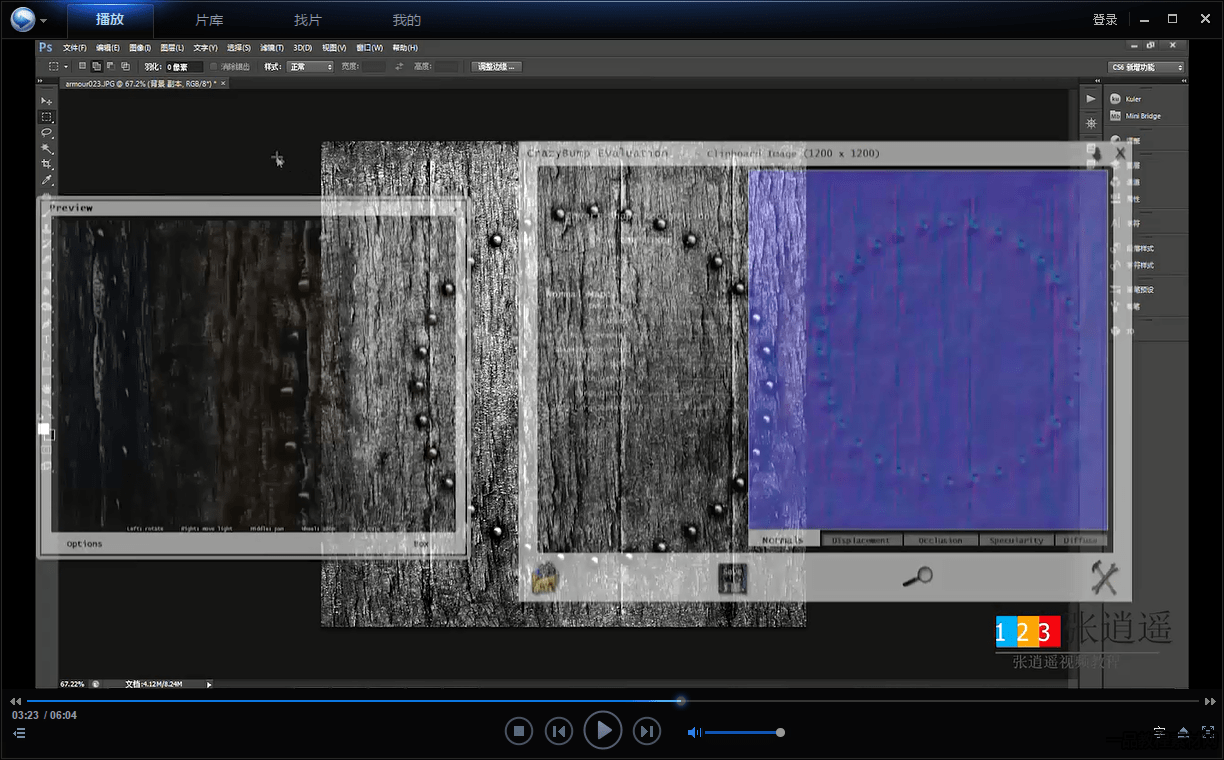This screenshot has height=760, width=1224.
Task: Click the CrazyBump open image icon
Action: pos(544,578)
